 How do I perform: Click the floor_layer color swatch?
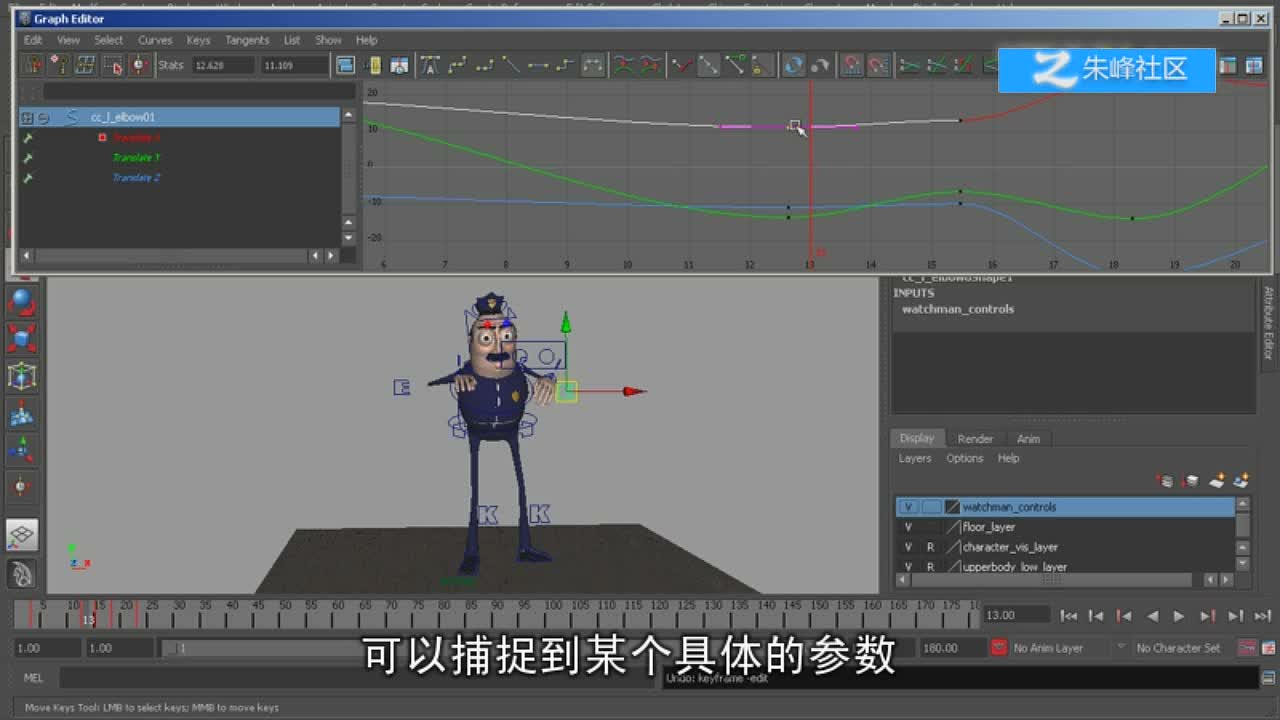(952, 527)
